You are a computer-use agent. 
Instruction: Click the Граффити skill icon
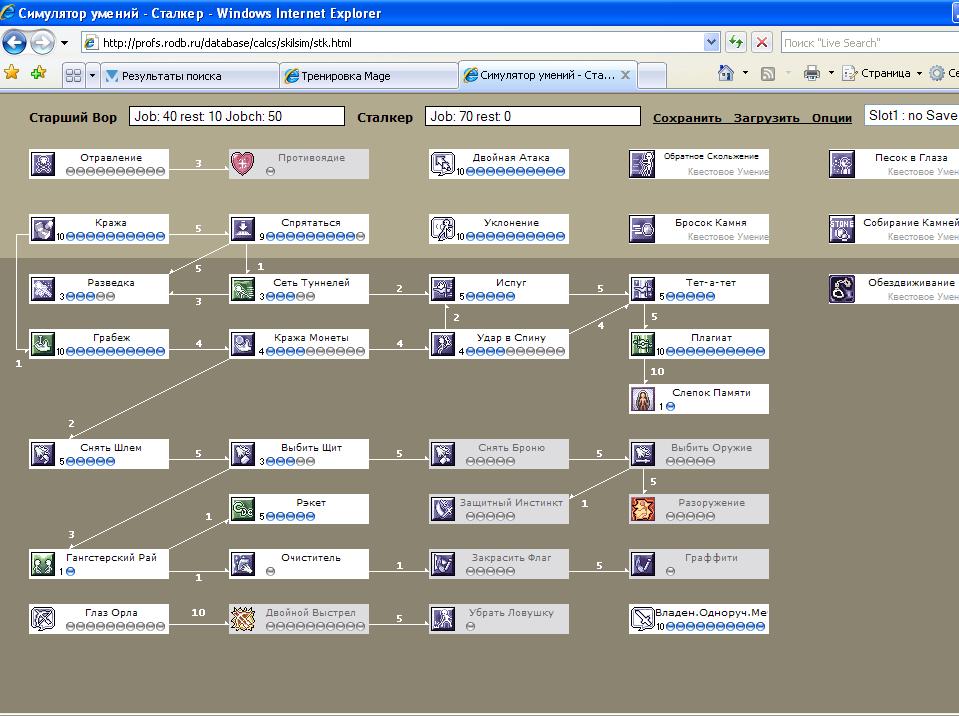tap(643, 564)
